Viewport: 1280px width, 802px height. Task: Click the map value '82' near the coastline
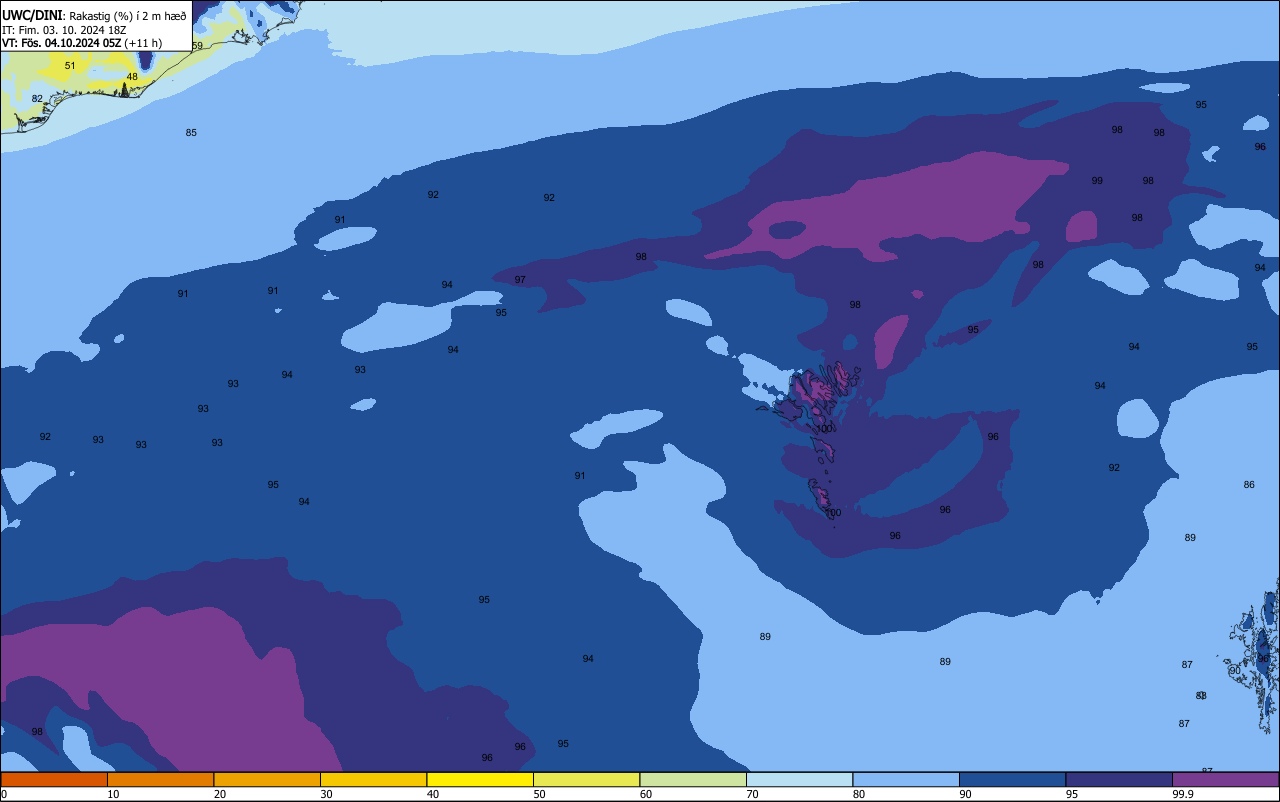(37, 98)
